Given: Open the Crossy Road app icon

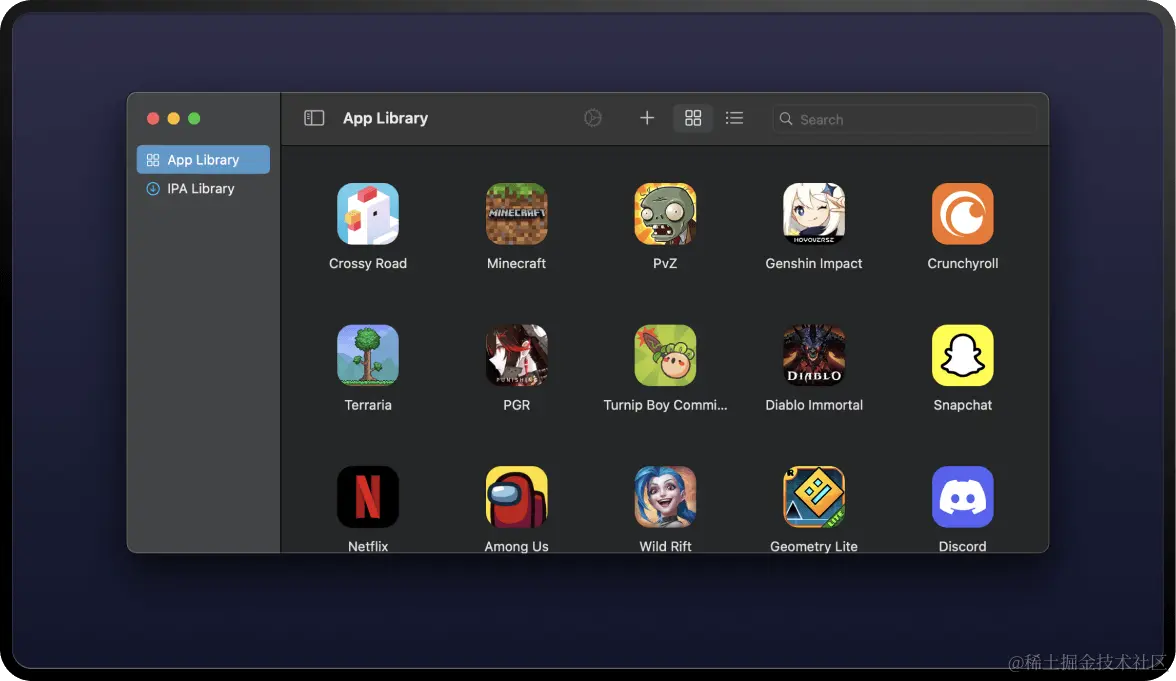Looking at the screenshot, I should [x=368, y=214].
